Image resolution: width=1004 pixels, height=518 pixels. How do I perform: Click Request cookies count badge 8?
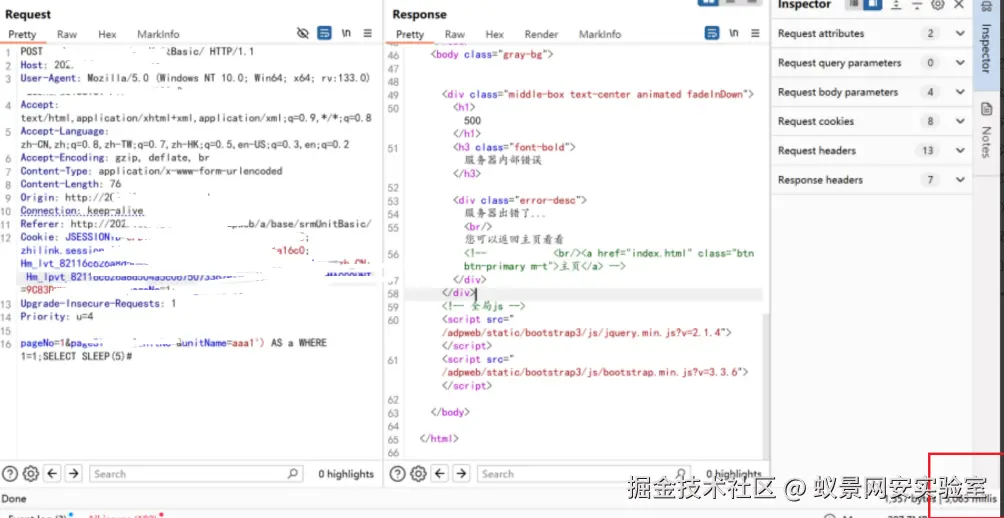tap(930, 121)
